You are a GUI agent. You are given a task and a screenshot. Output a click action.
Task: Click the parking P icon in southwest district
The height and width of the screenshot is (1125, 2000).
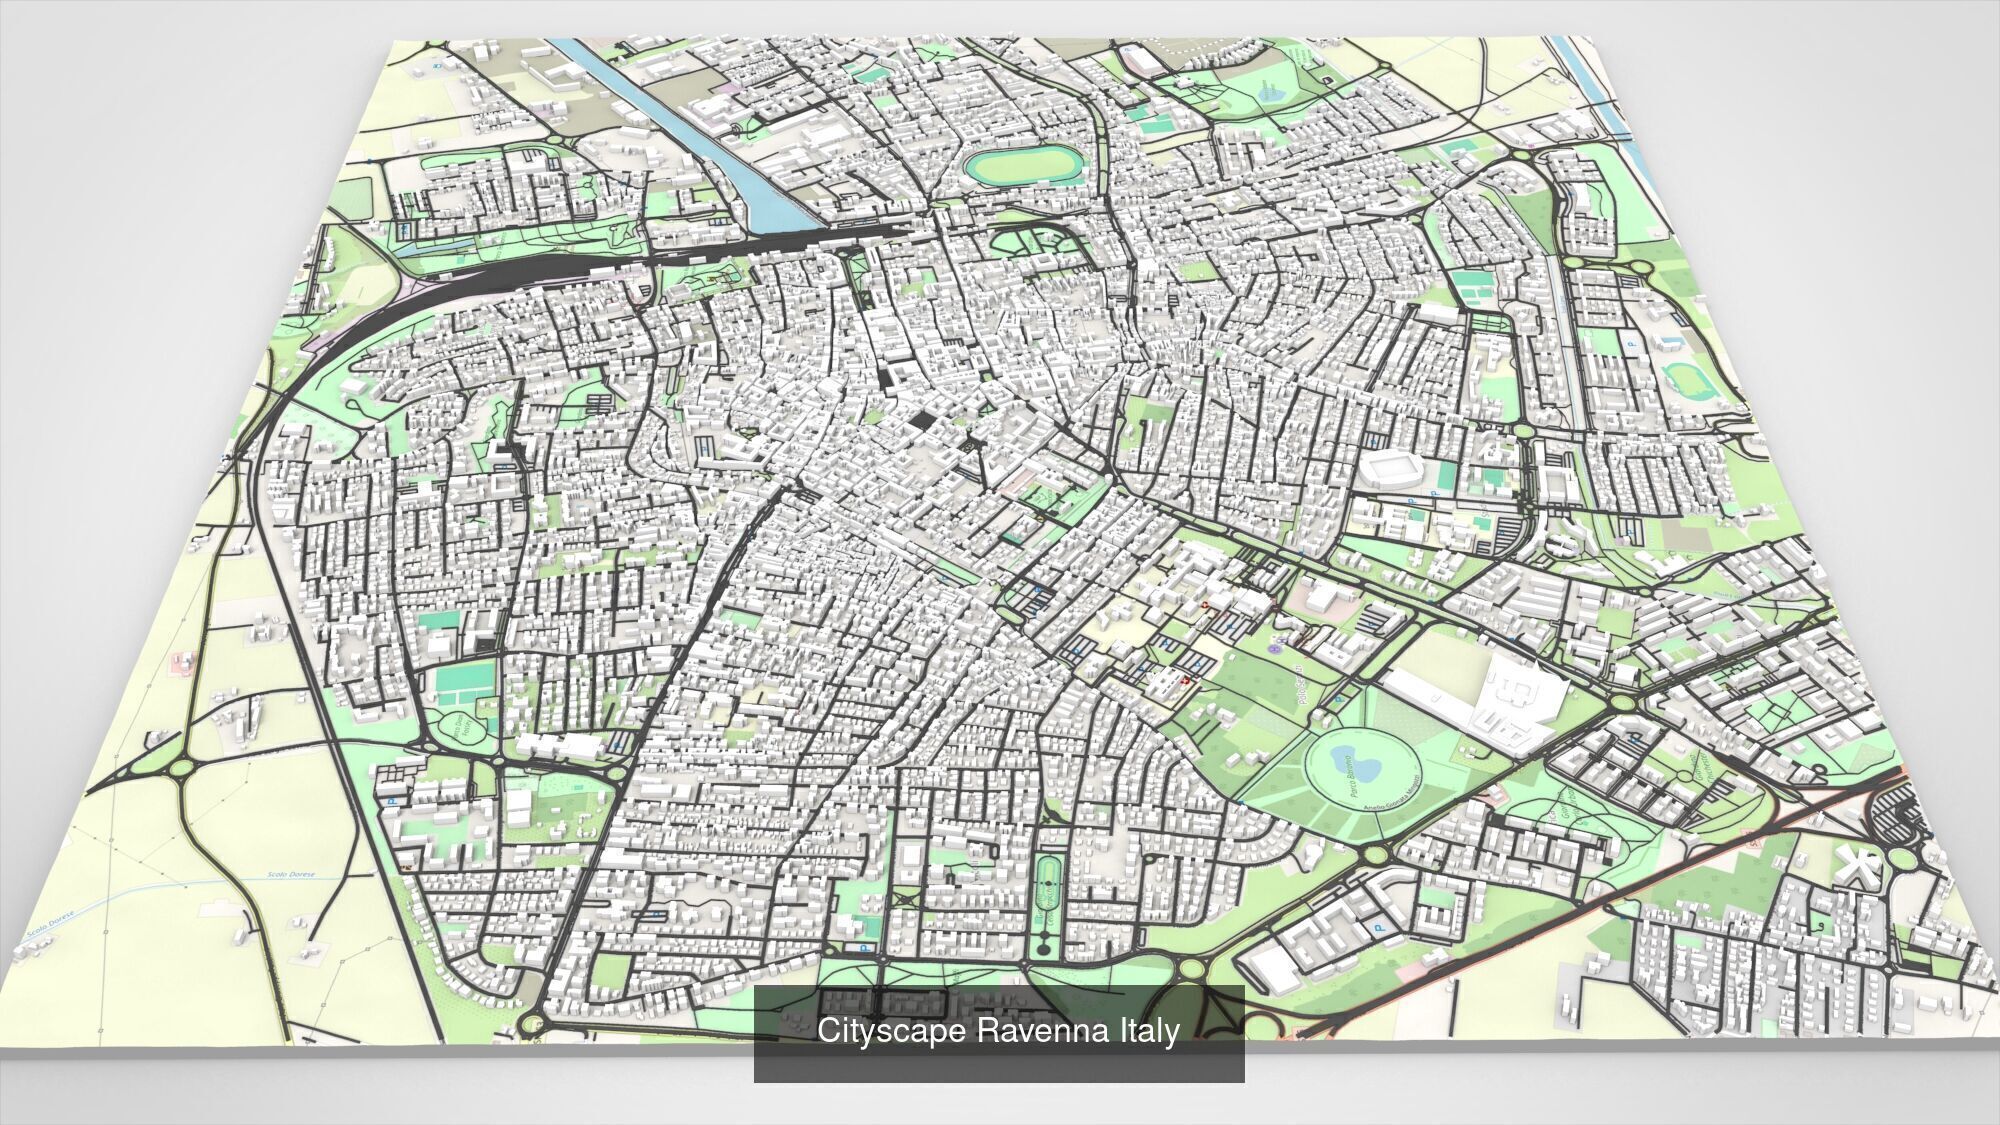pyautogui.click(x=391, y=802)
